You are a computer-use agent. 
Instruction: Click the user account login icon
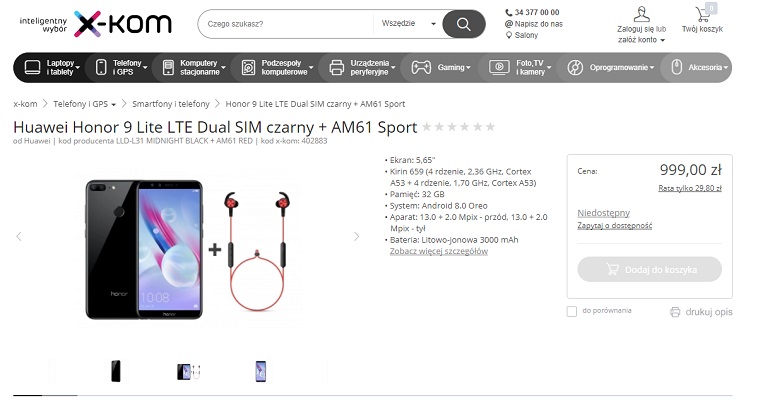tap(641, 14)
